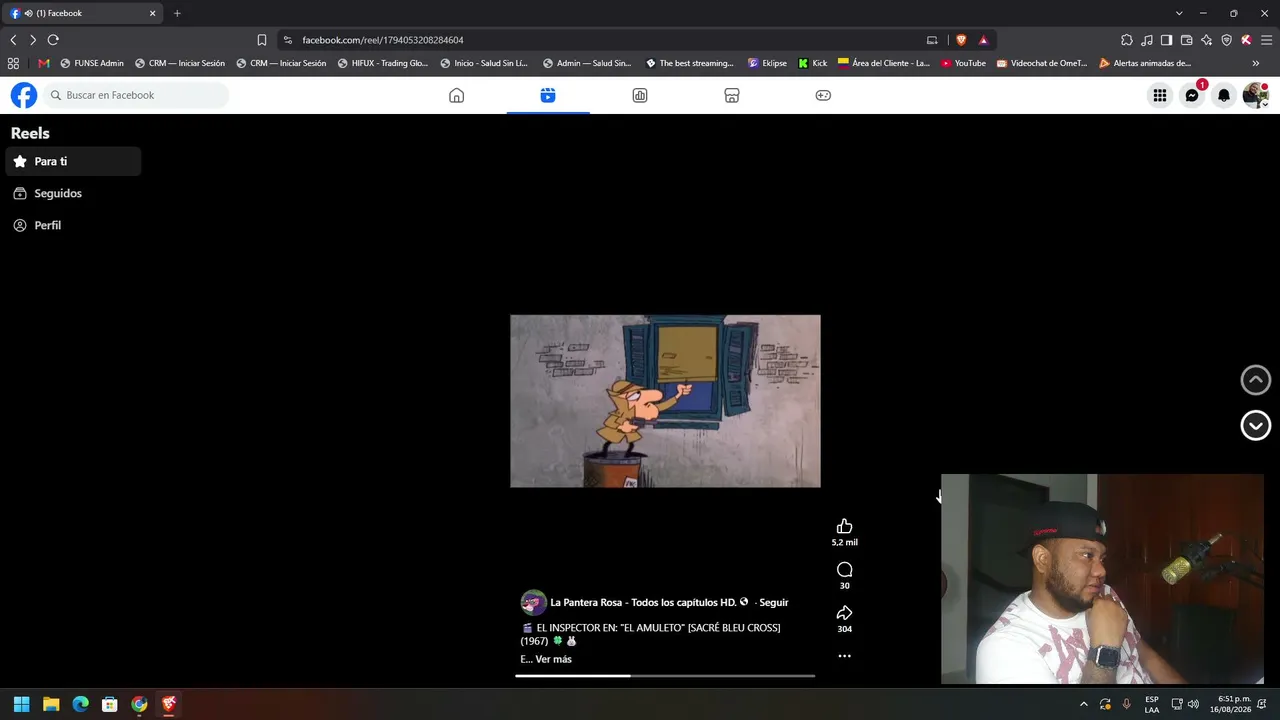Expand the caption with Ver más
The height and width of the screenshot is (720, 1280).
pyautogui.click(x=553, y=659)
